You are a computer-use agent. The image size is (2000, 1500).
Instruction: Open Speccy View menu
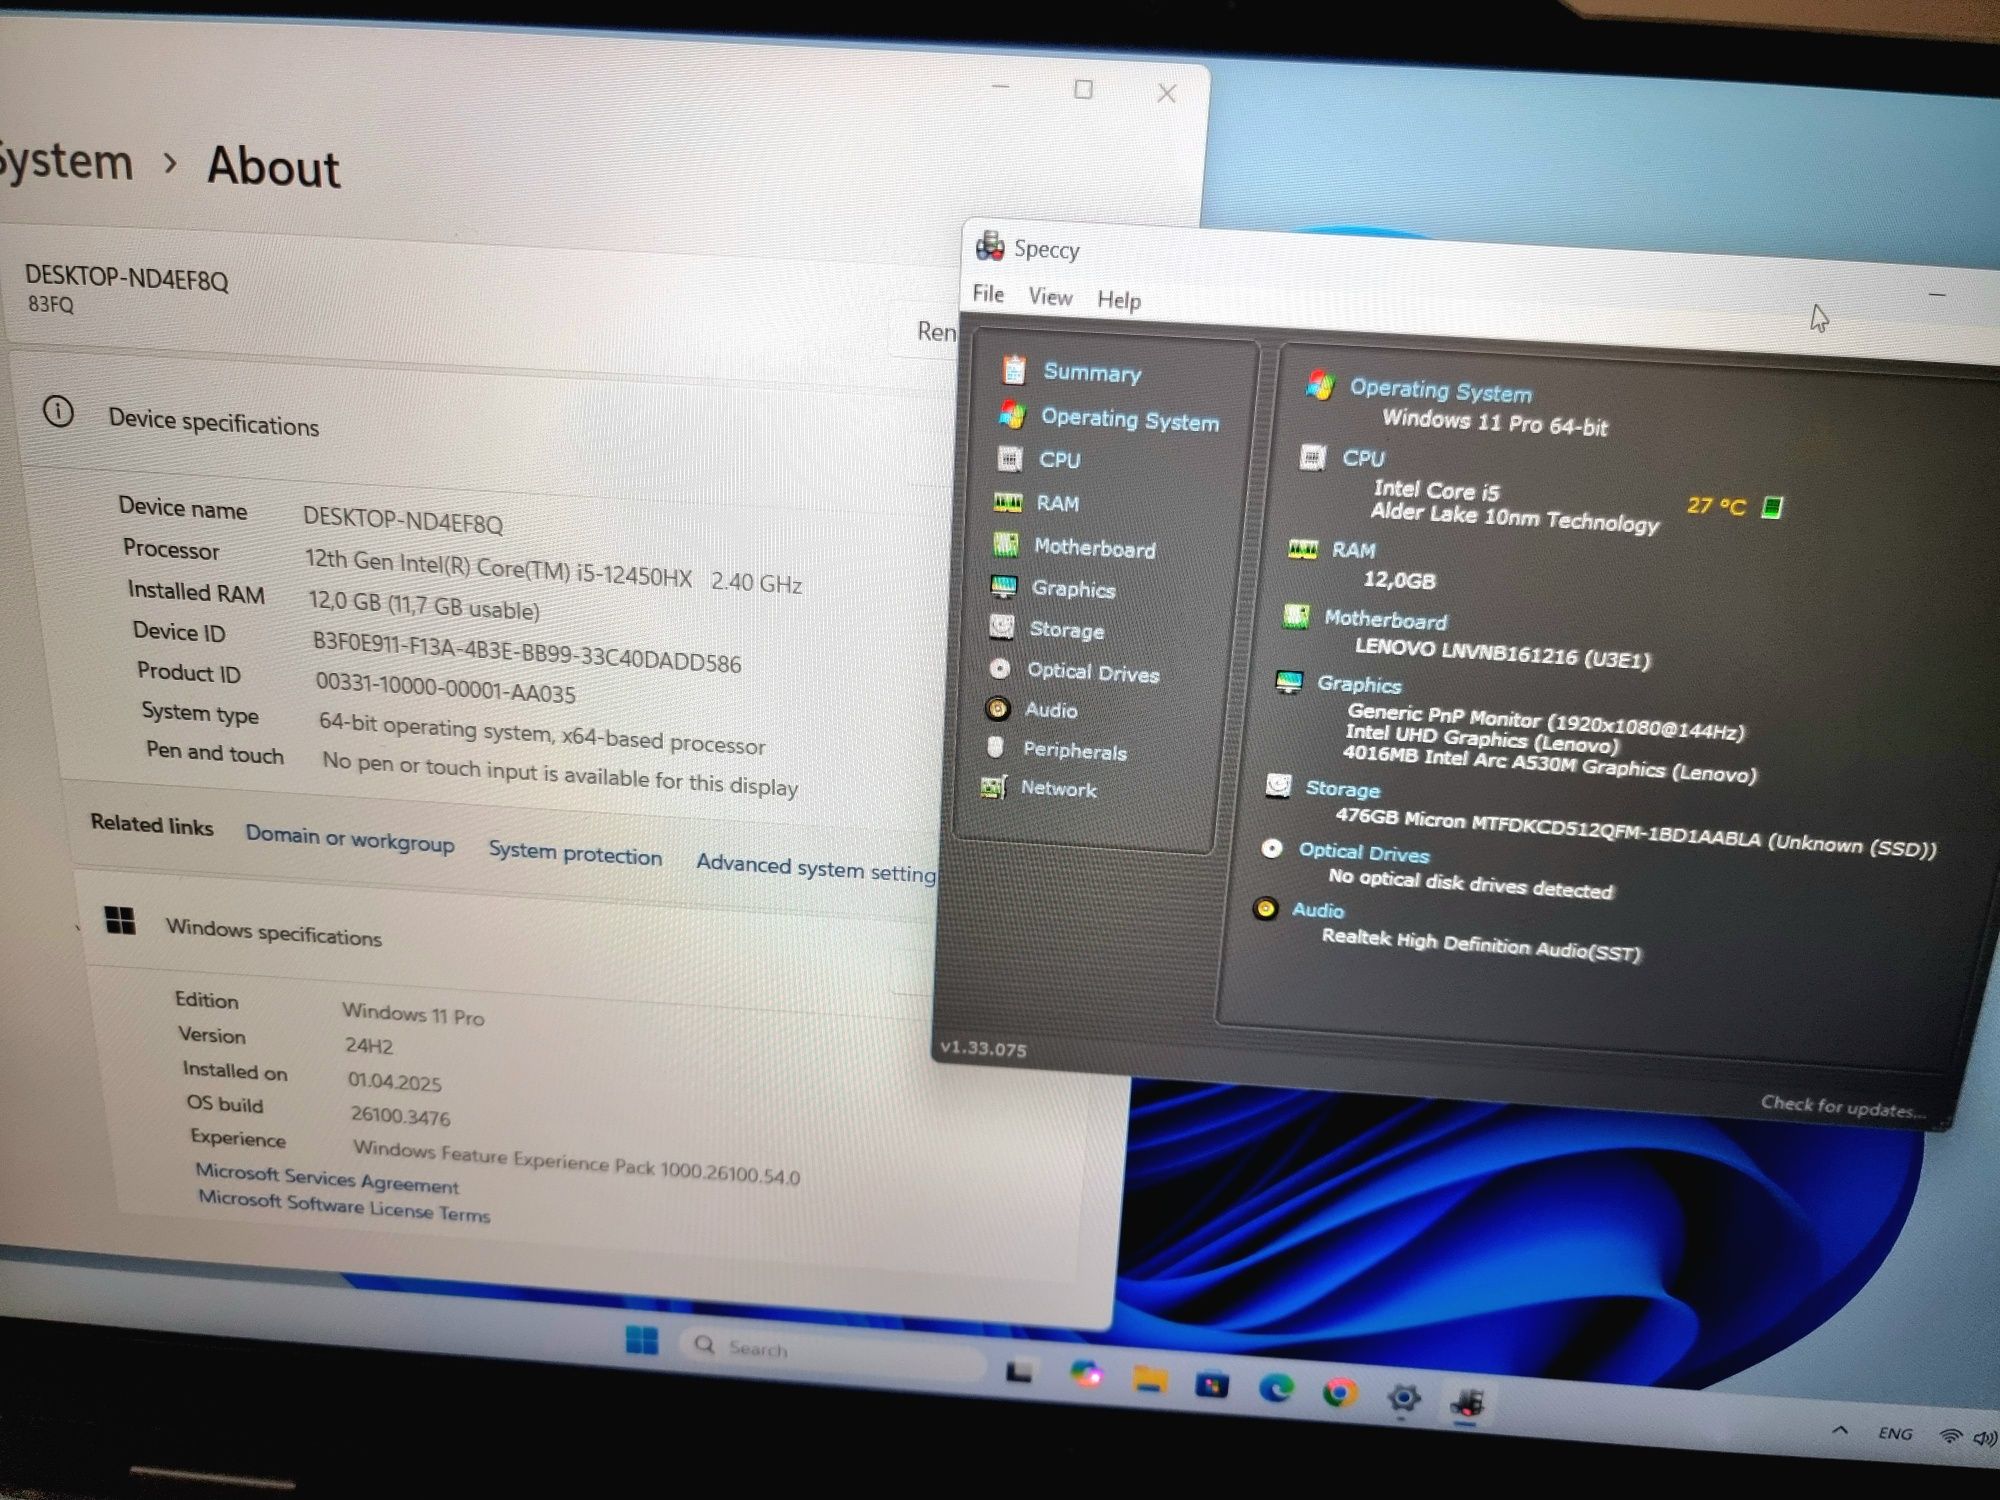tap(1050, 296)
